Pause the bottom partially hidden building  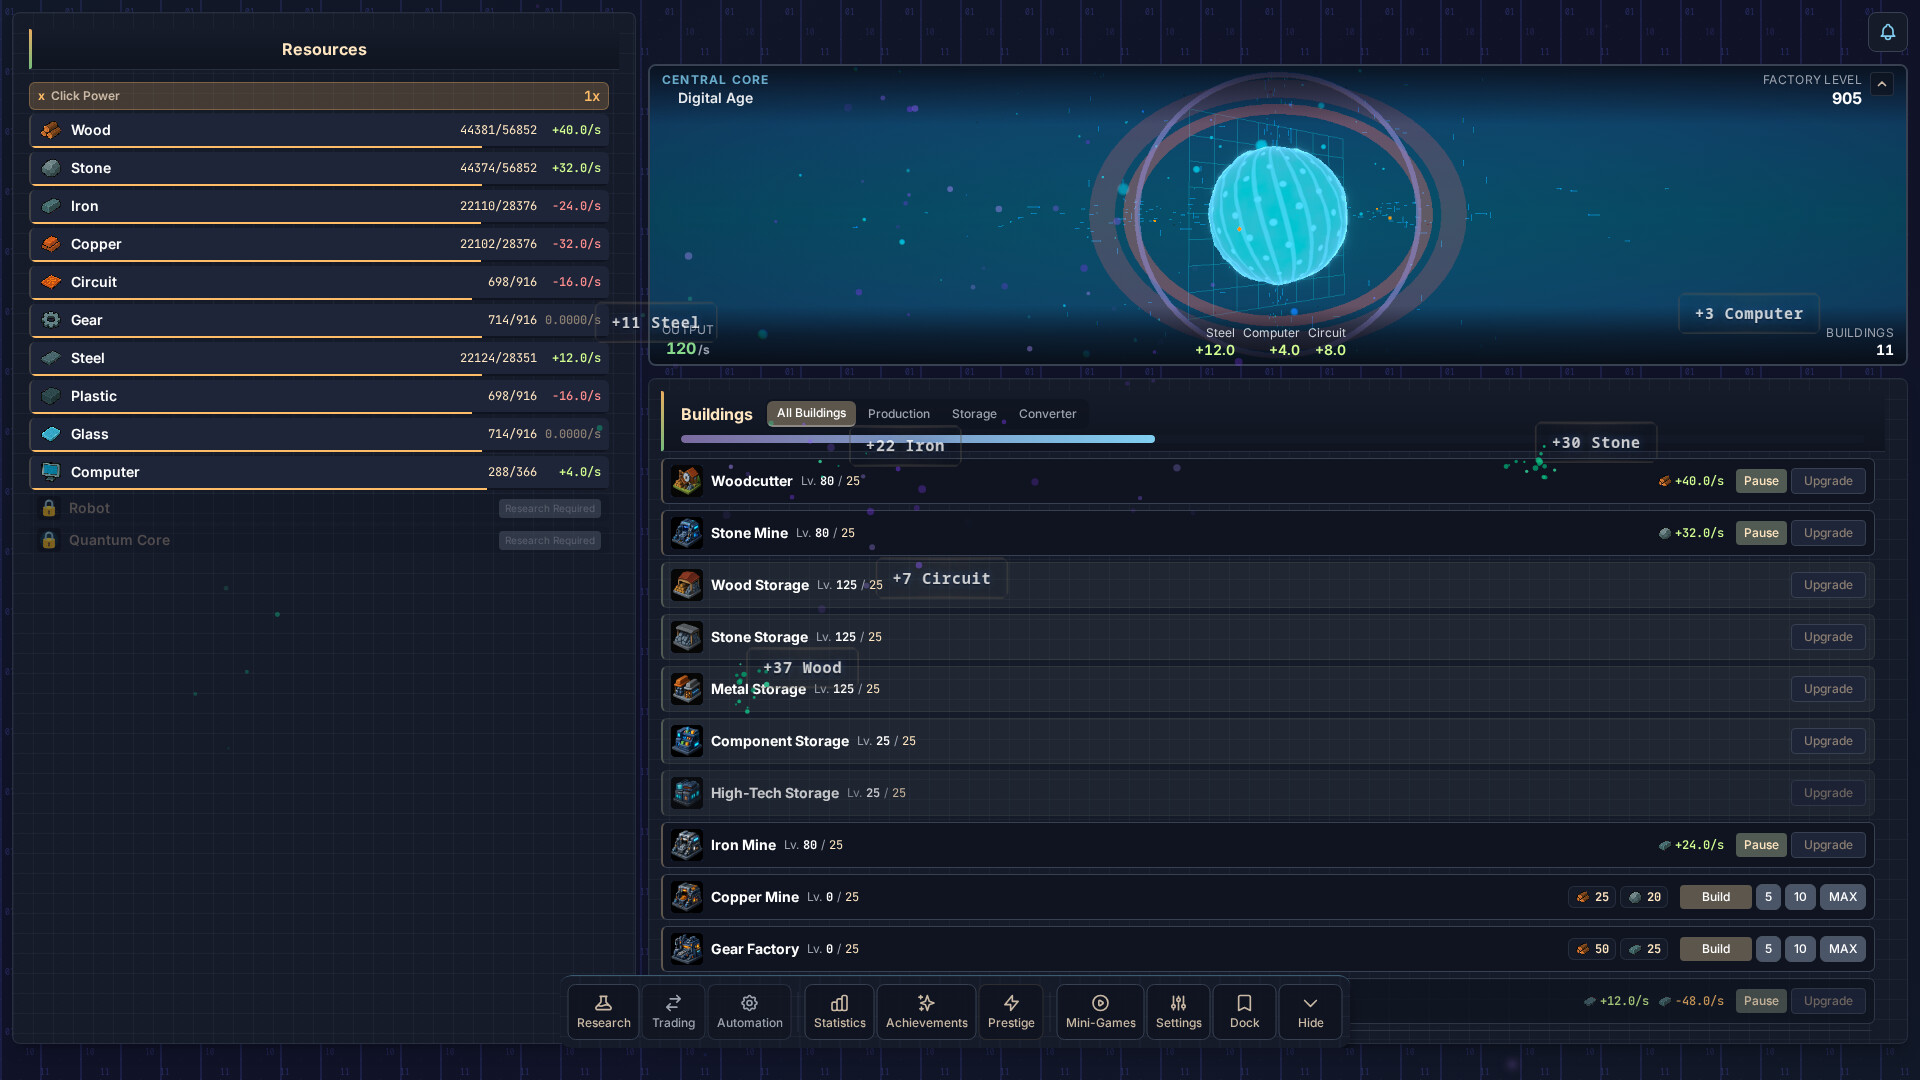pos(1761,1001)
